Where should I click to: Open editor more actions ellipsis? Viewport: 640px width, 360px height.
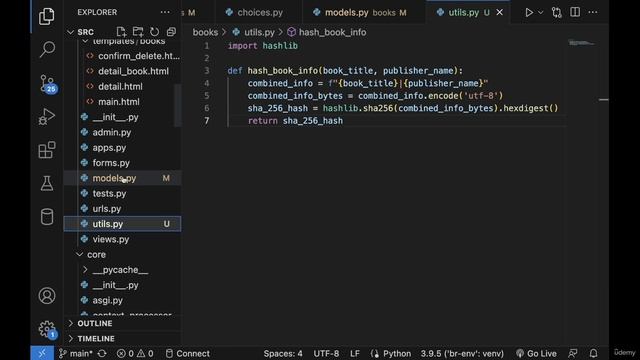click(593, 12)
